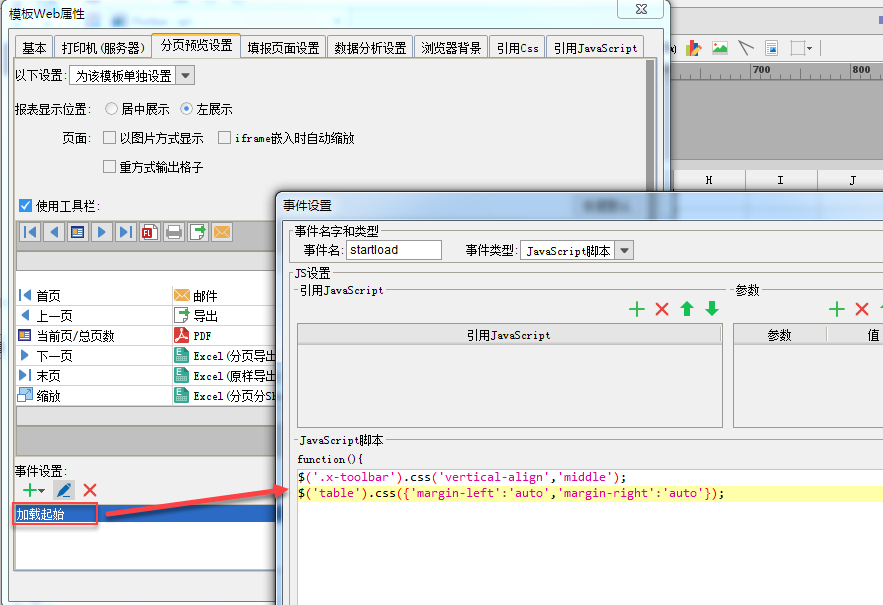This screenshot has height=605, width=883.
Task: Add a new event with green plus
Action: click(x=29, y=490)
